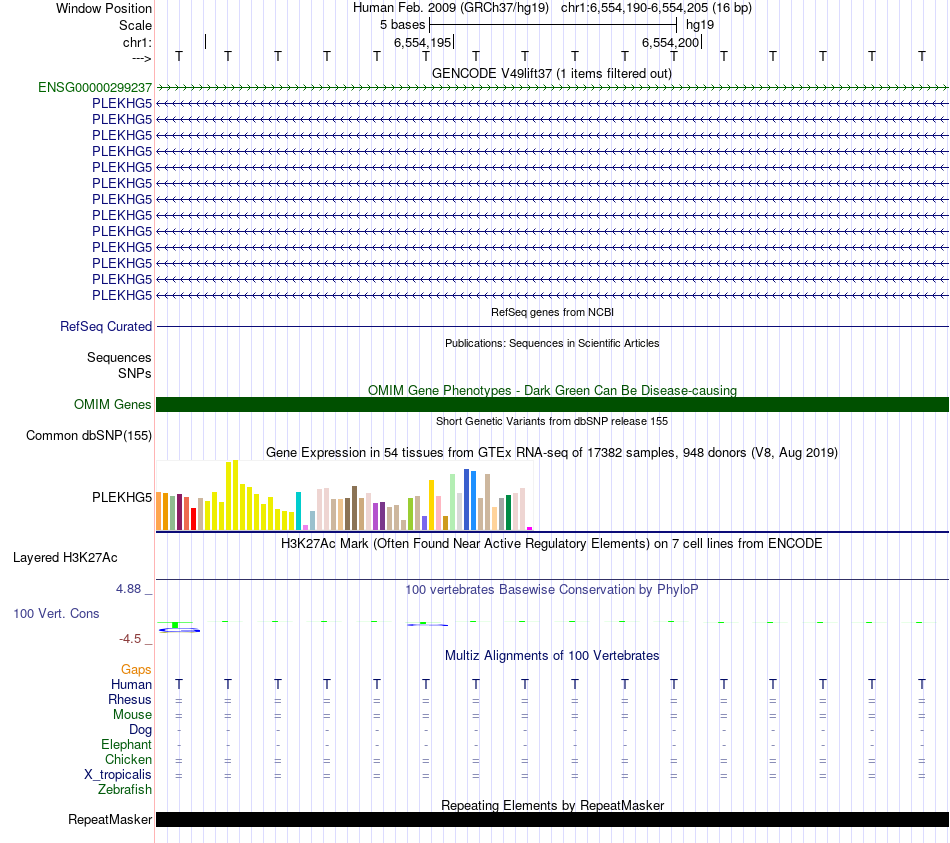Click the 4.88 PhyloP upper limit value
This screenshot has width=950, height=843.
(128, 589)
